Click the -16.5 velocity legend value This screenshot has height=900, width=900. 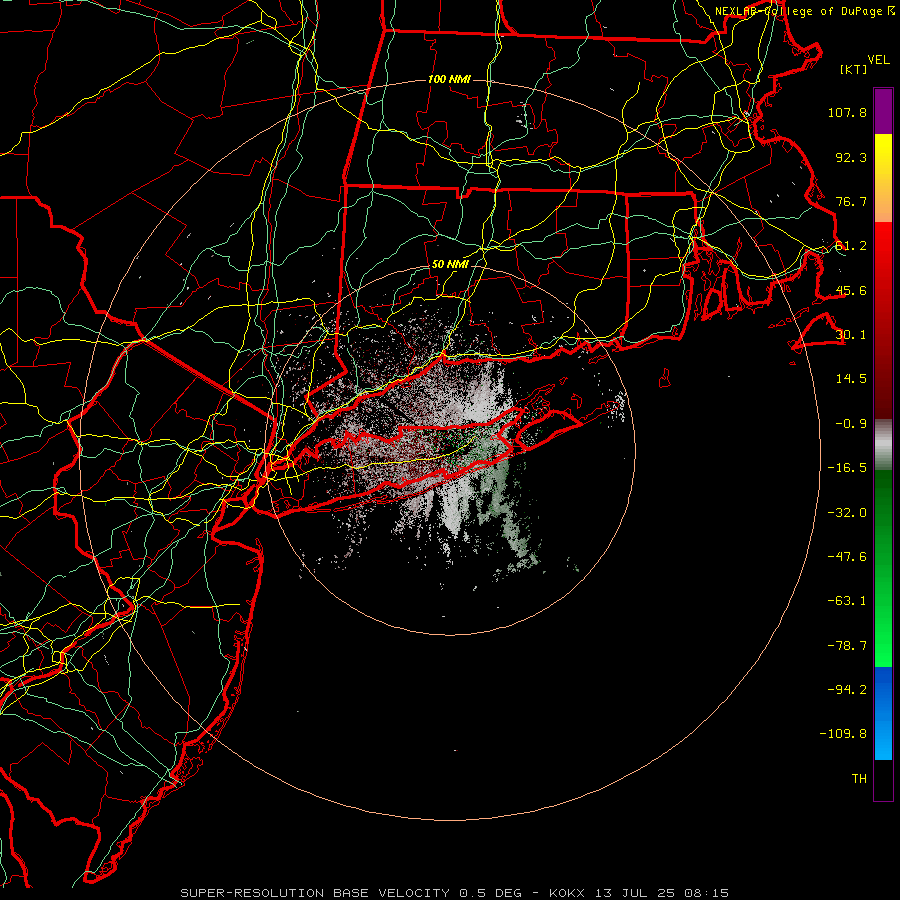847,468
